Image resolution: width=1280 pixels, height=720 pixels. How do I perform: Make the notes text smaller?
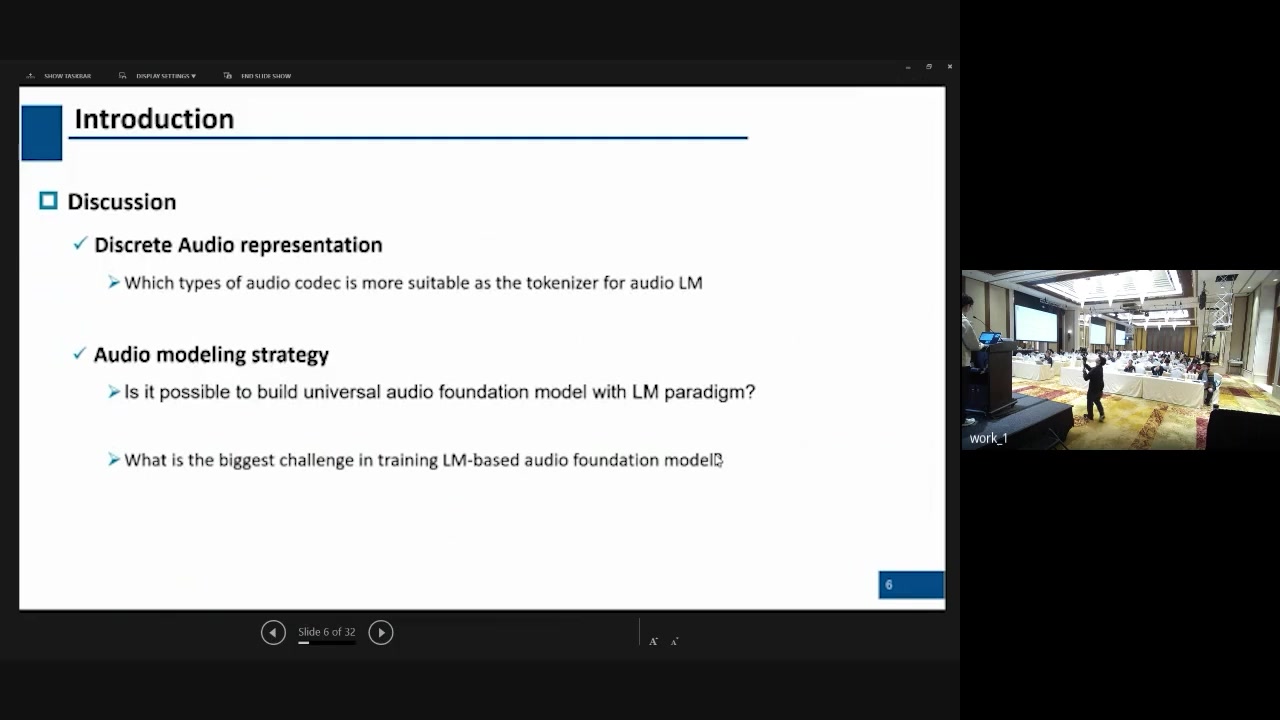coord(675,641)
